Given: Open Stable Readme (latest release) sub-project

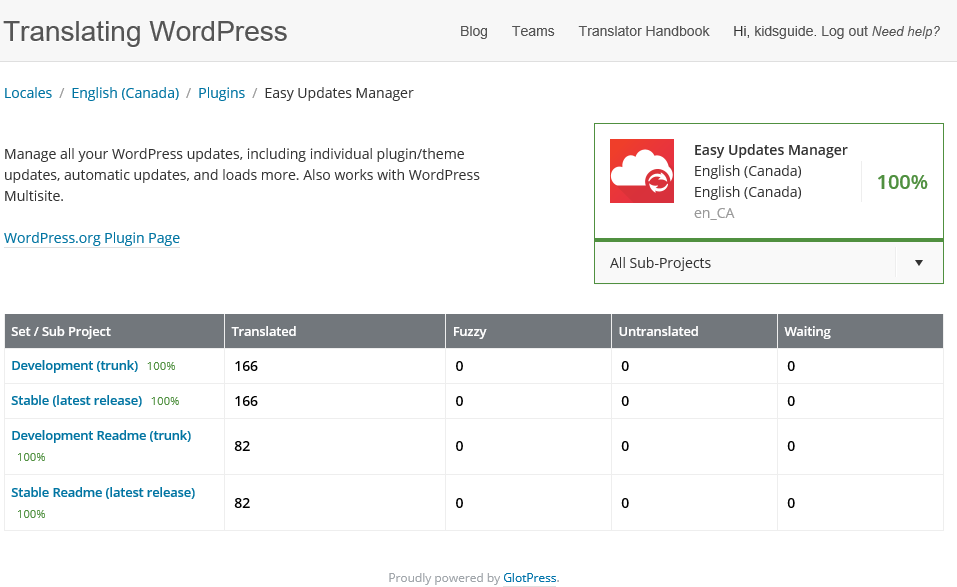Looking at the screenshot, I should [103, 493].
